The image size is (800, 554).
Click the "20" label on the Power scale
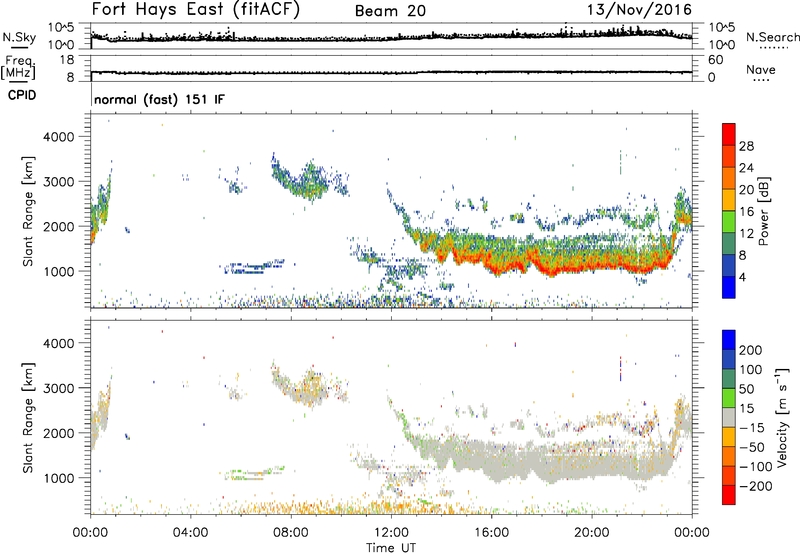click(746, 190)
